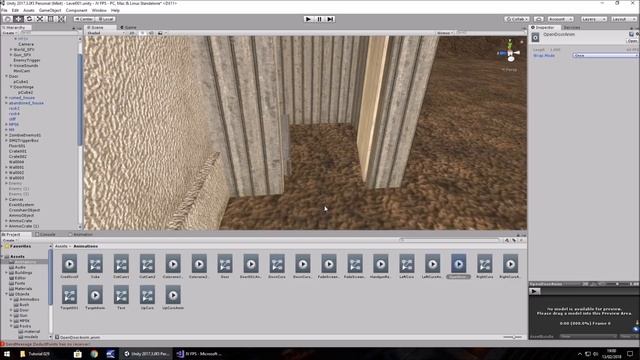Open Chrome from the taskbar

(94, 354)
